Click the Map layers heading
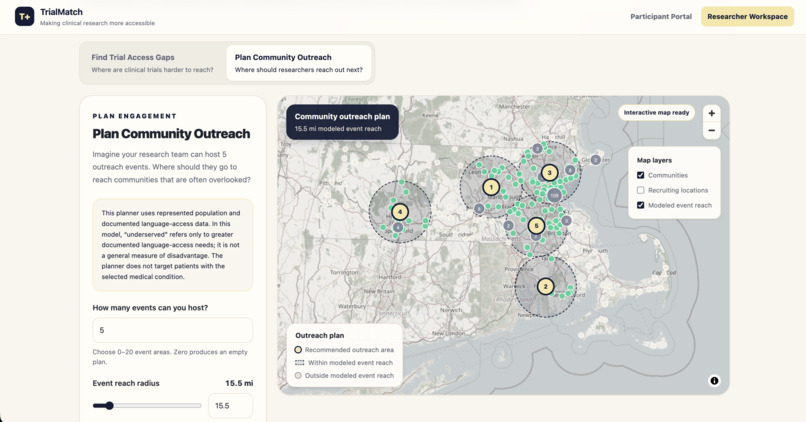The image size is (806, 422). click(x=654, y=160)
